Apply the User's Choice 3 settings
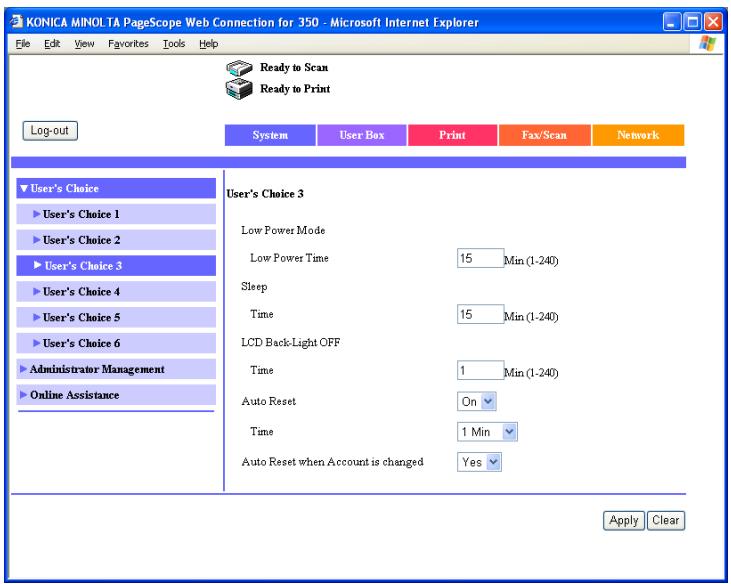731x584 pixels. [624, 520]
